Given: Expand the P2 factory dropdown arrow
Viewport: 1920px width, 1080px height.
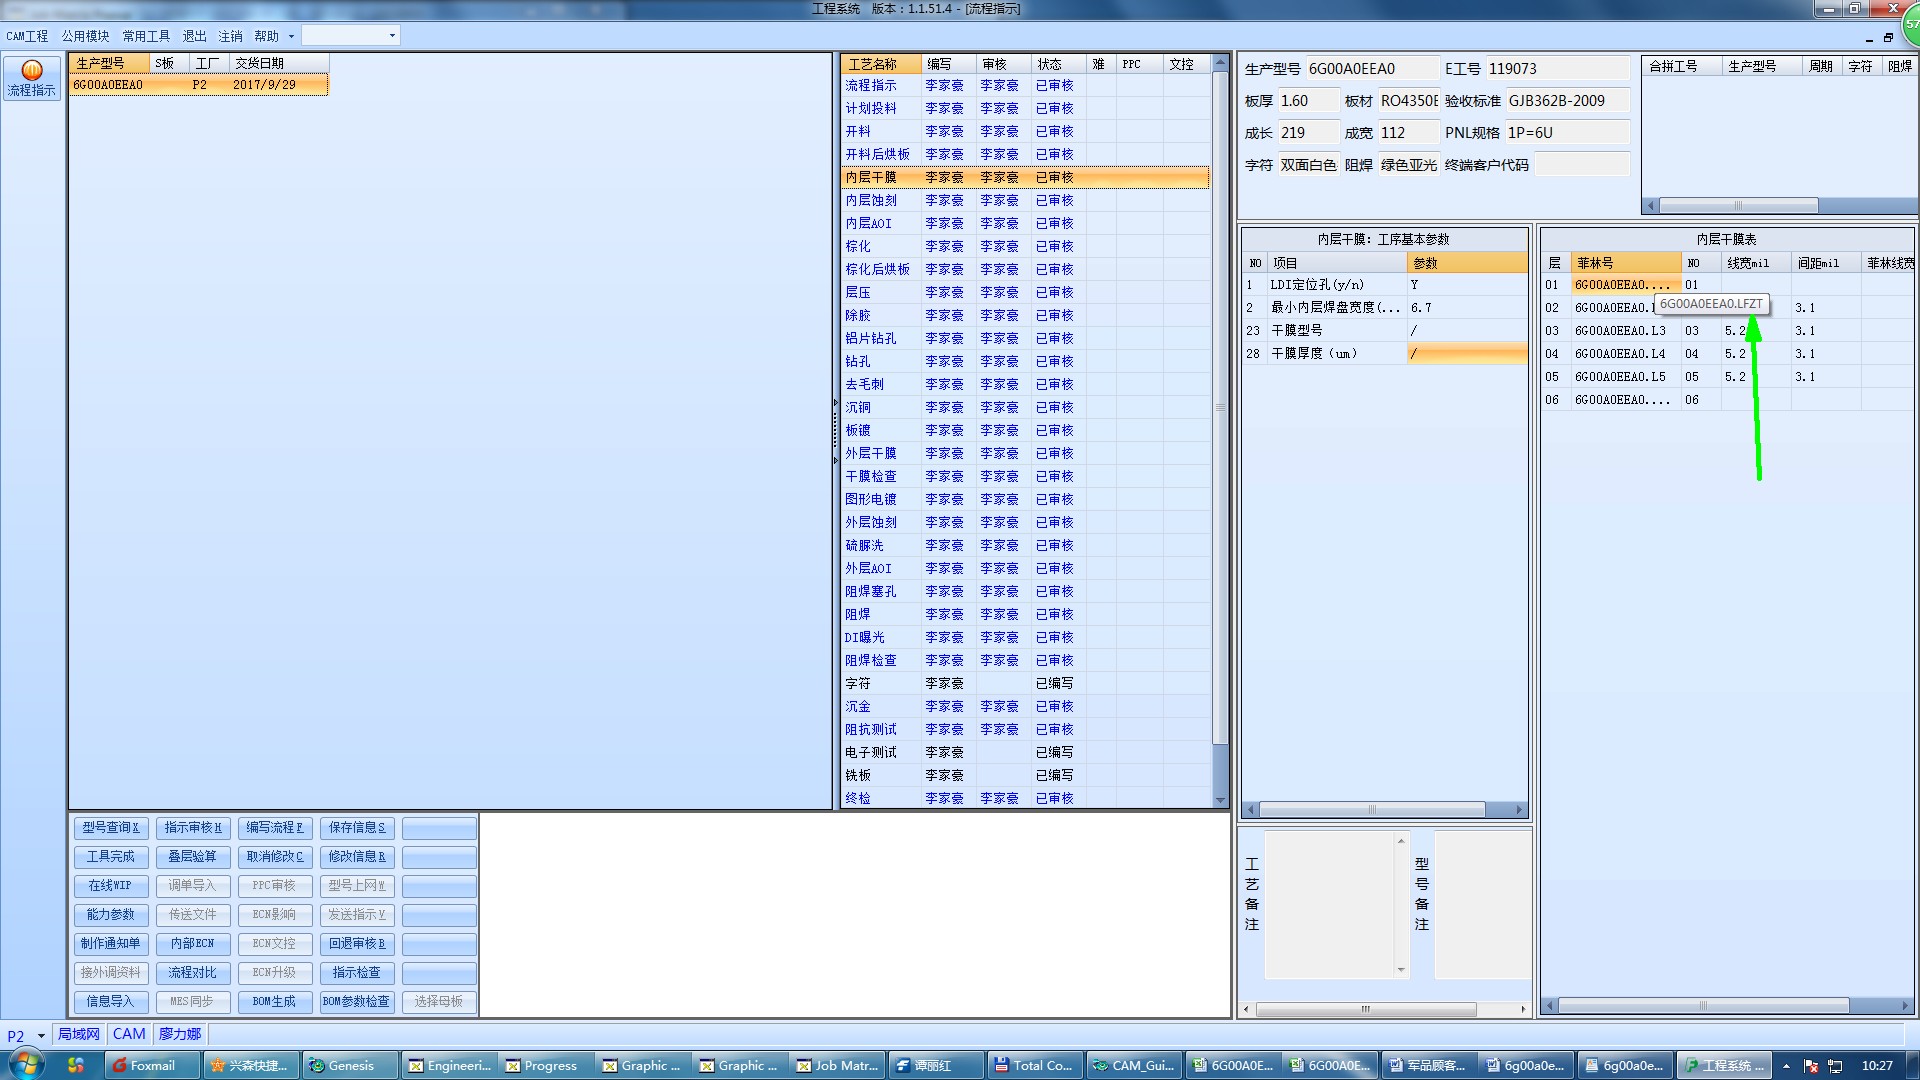Looking at the screenshot, I should [41, 1035].
